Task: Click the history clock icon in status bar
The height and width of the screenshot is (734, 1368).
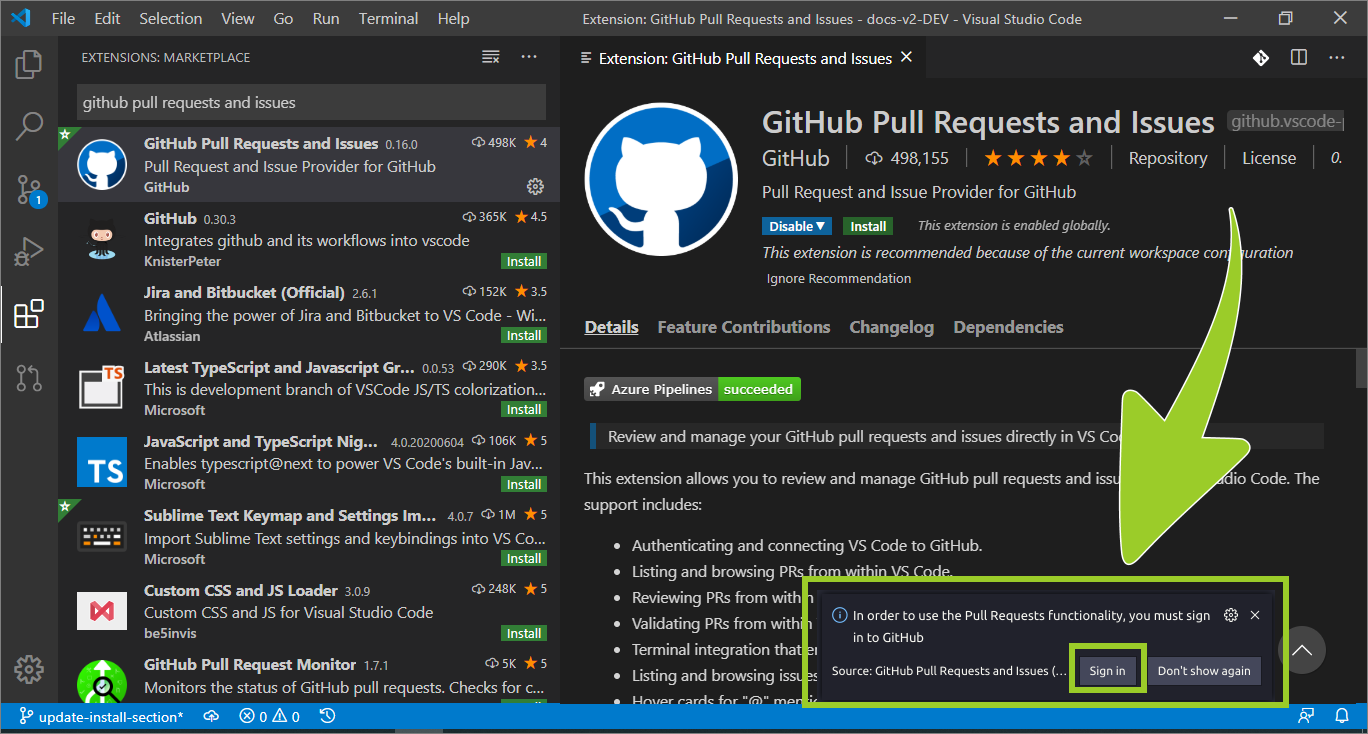Action: coord(327,716)
